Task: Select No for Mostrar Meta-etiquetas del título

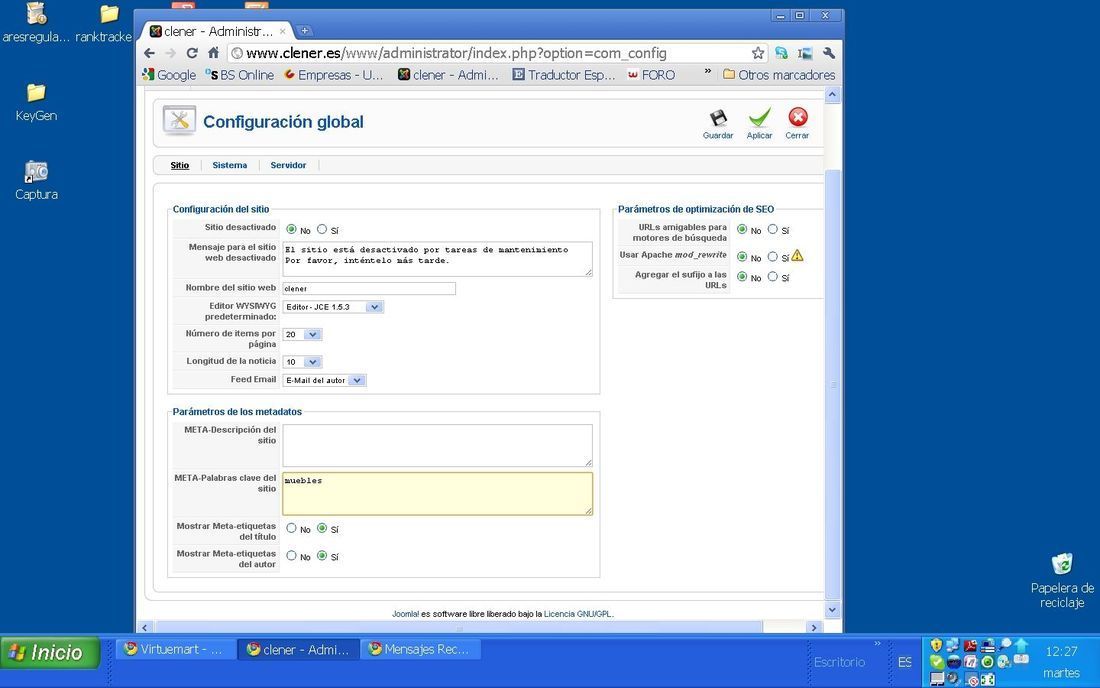Action: (291, 528)
